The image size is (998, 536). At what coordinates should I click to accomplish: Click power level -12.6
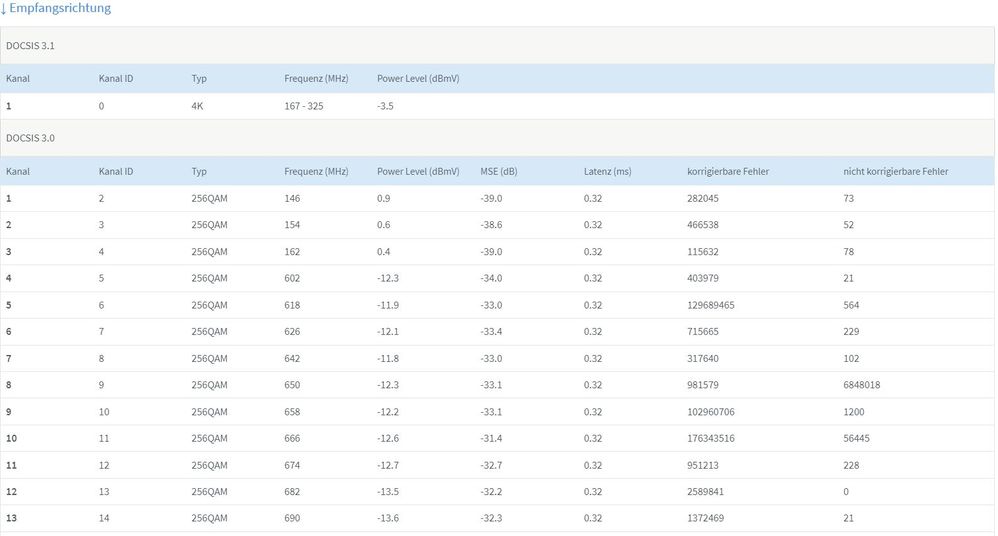coord(388,439)
